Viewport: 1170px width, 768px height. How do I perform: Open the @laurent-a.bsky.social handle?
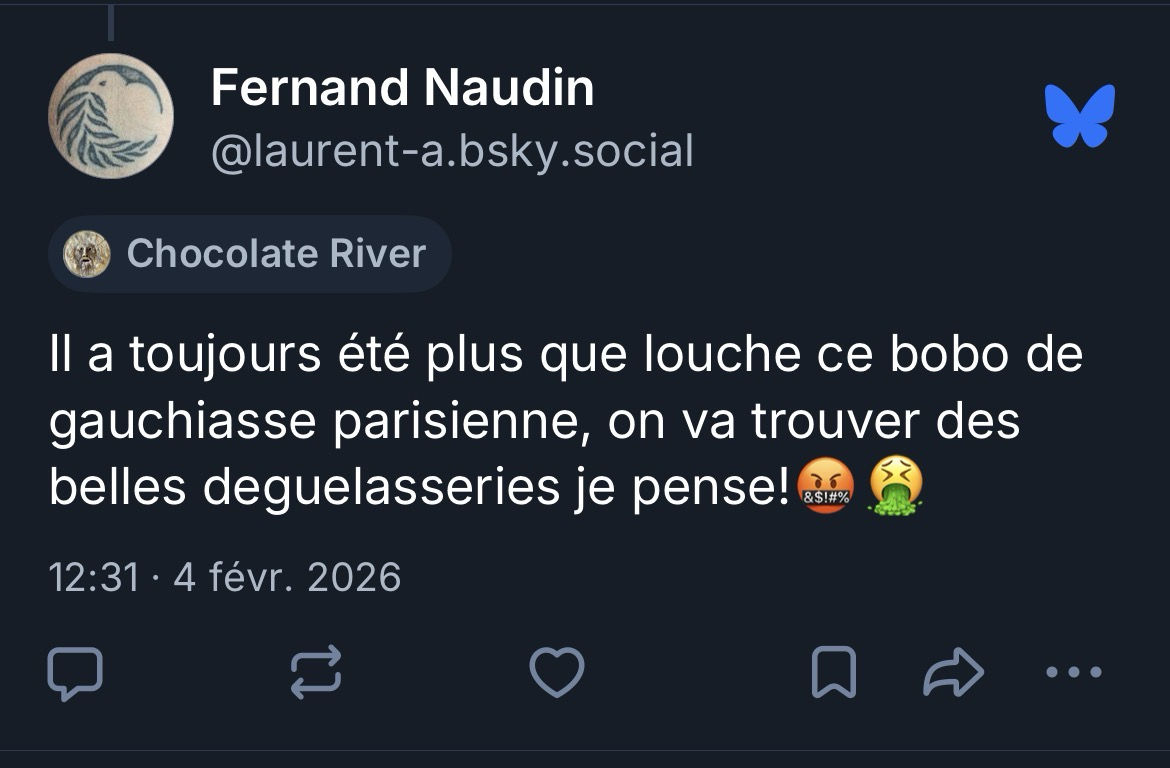pos(452,151)
